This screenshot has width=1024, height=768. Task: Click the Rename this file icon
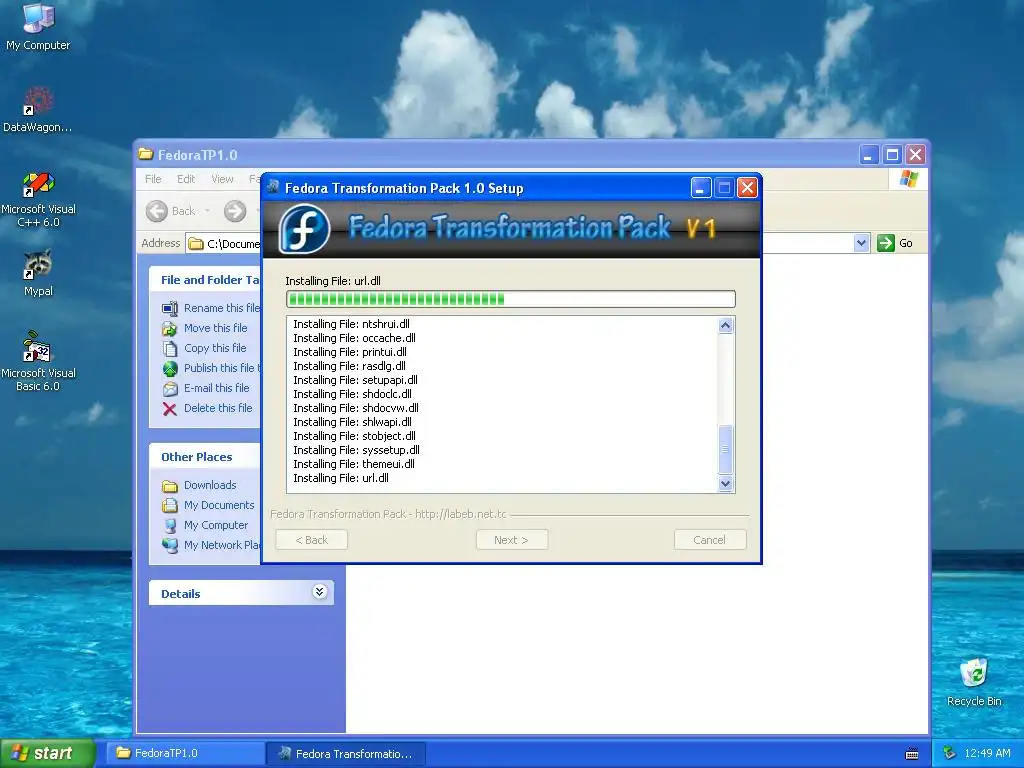(x=170, y=308)
